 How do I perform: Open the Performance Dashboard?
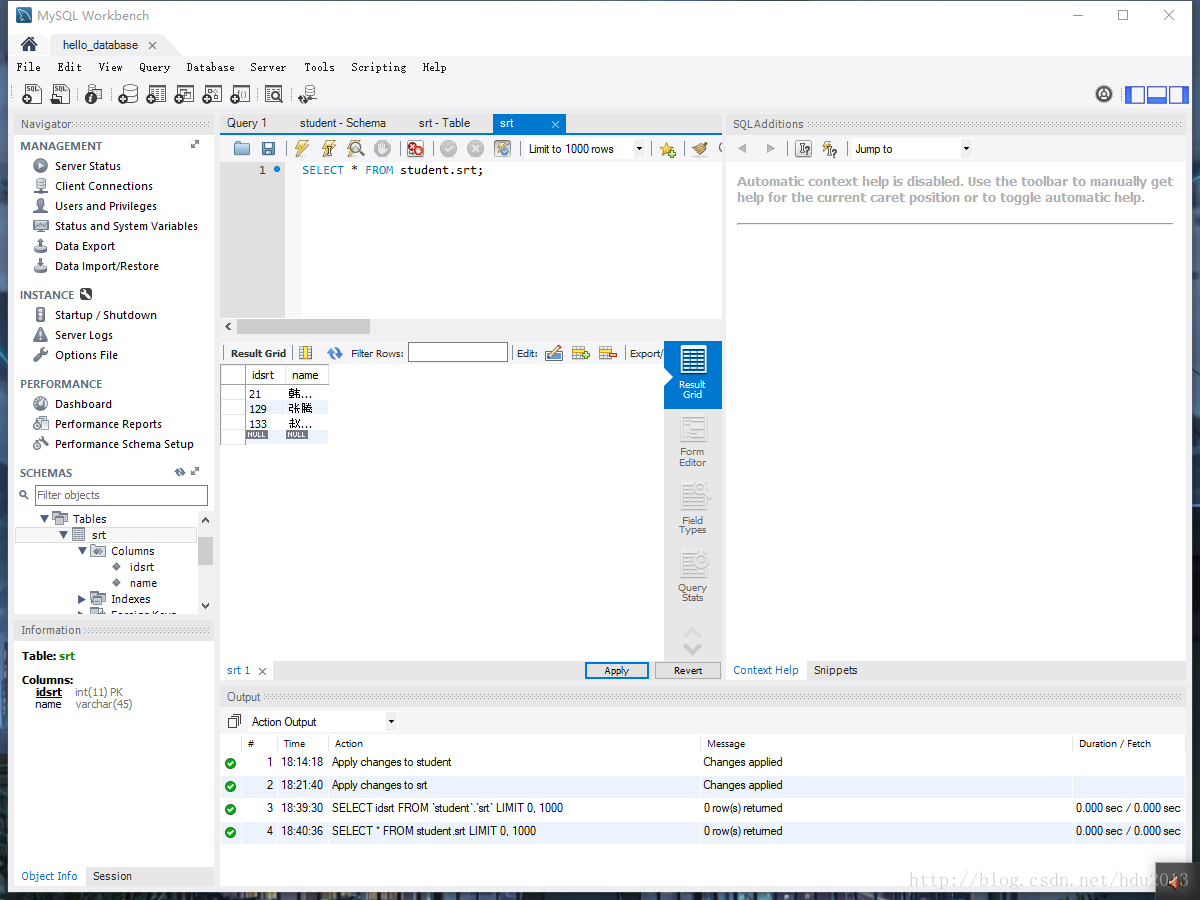tap(83, 404)
